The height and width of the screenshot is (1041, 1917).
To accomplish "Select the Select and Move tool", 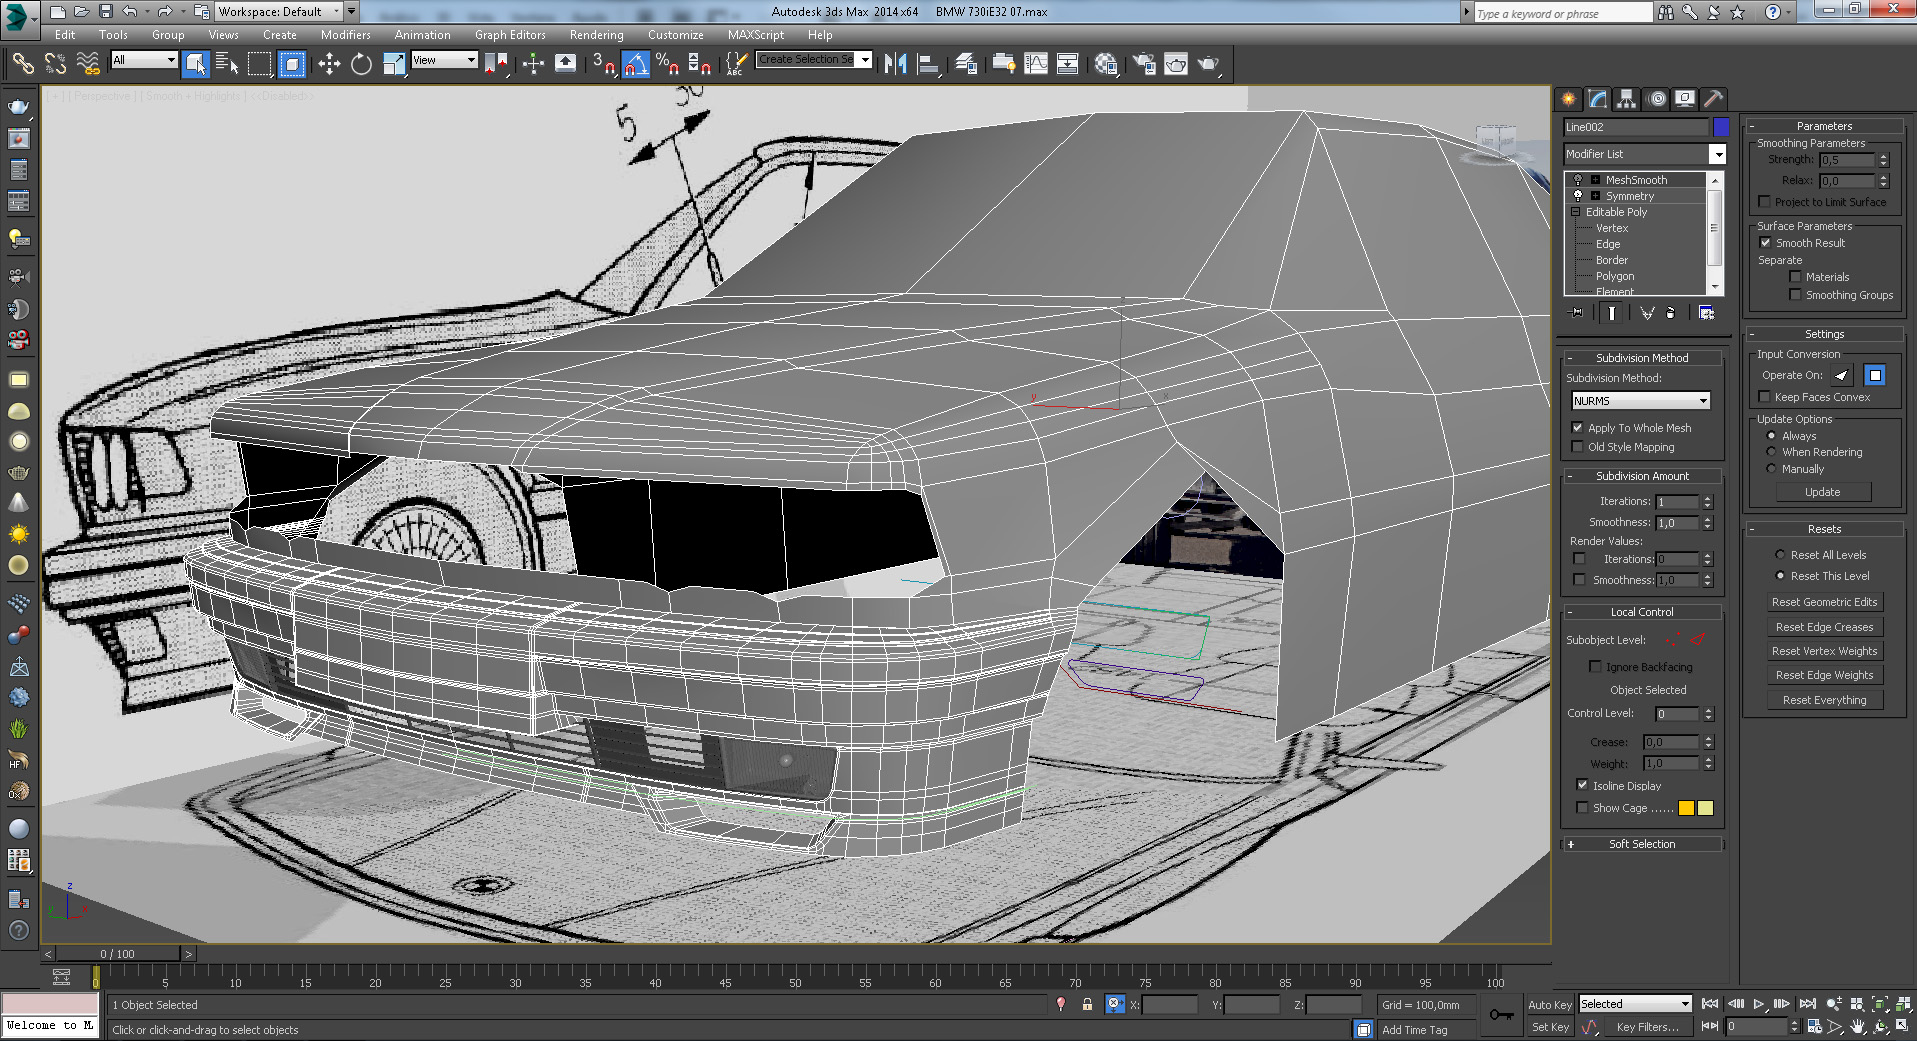I will click(x=329, y=65).
